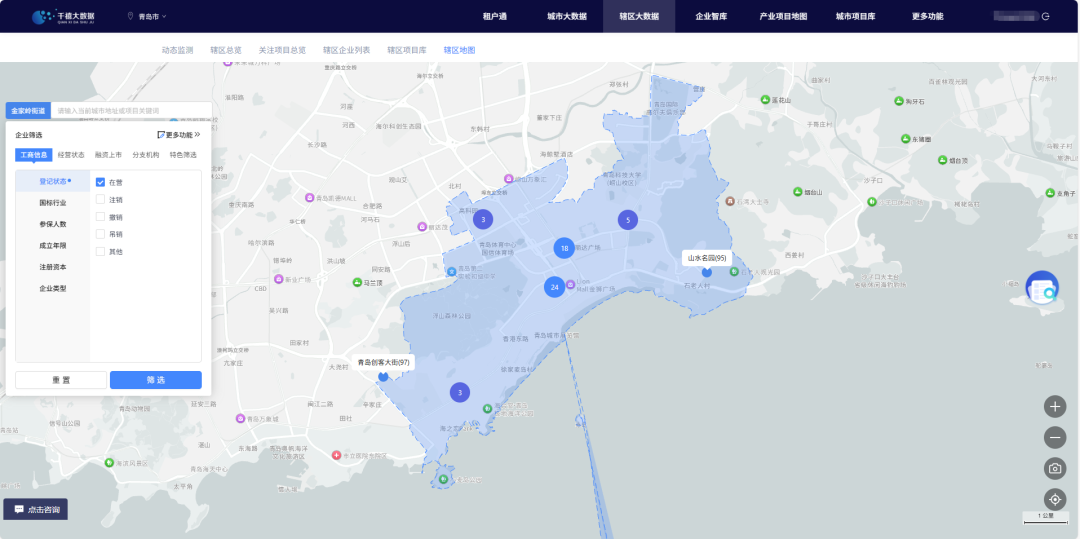The width and height of the screenshot is (1080, 539).
Task: Recenter map using the locate target icon
Action: 1055,499
